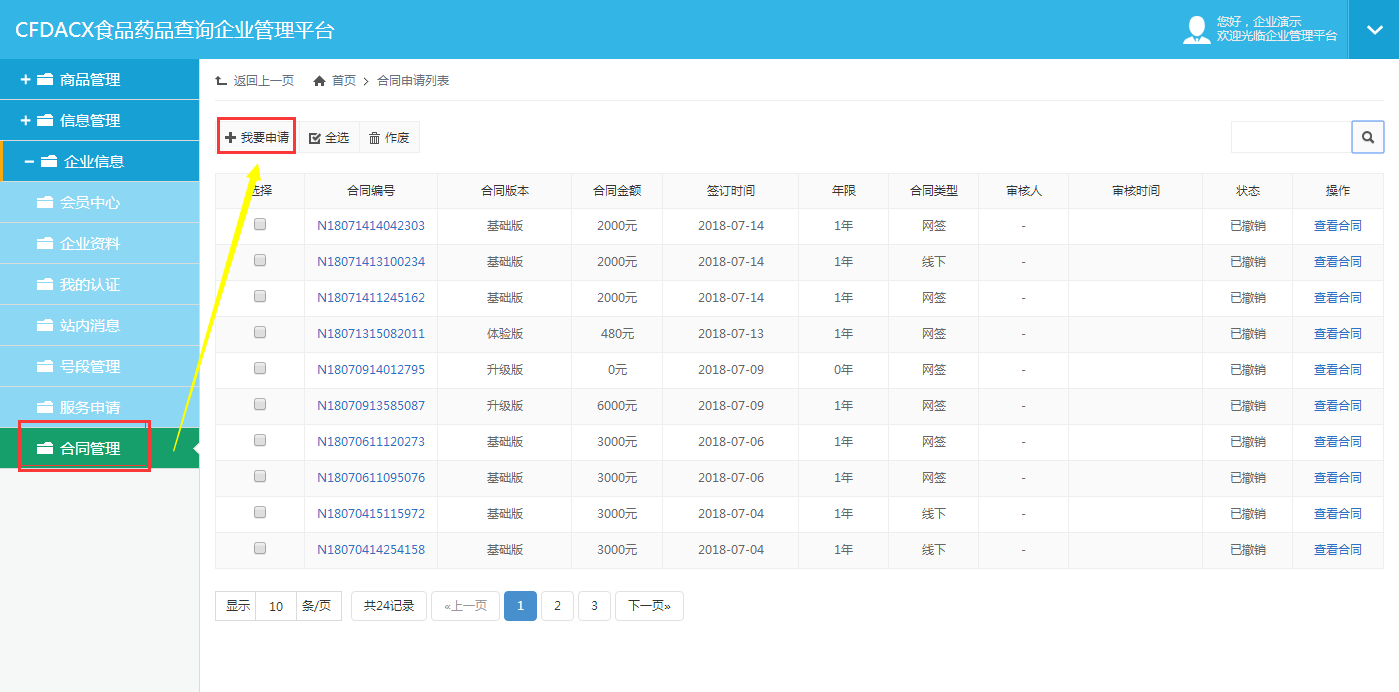Click the home icon in breadcrumb
Image resolution: width=1399 pixels, height=692 pixels.
[x=320, y=81]
